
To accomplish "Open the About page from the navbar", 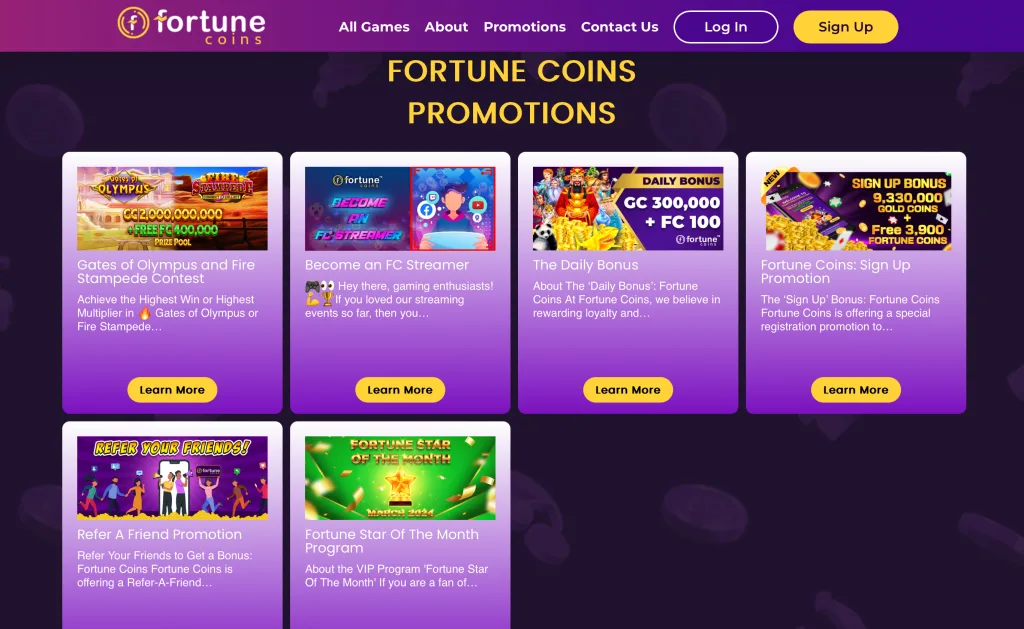I will point(446,27).
